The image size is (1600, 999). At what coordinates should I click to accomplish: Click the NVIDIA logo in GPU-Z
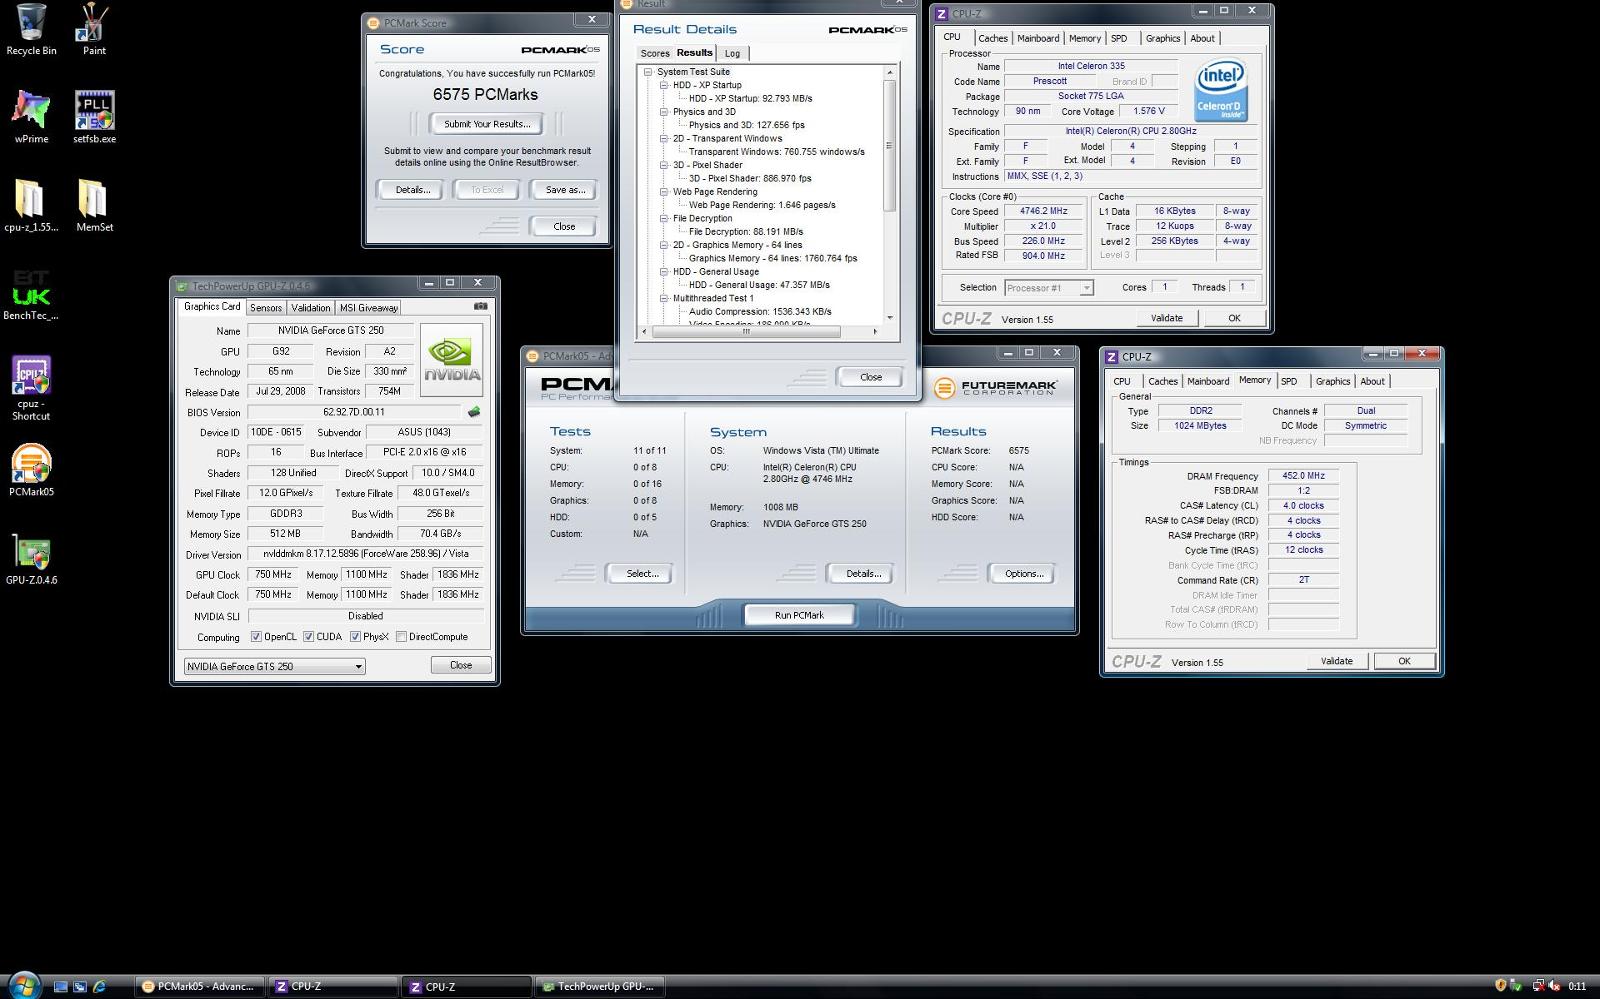[x=451, y=359]
